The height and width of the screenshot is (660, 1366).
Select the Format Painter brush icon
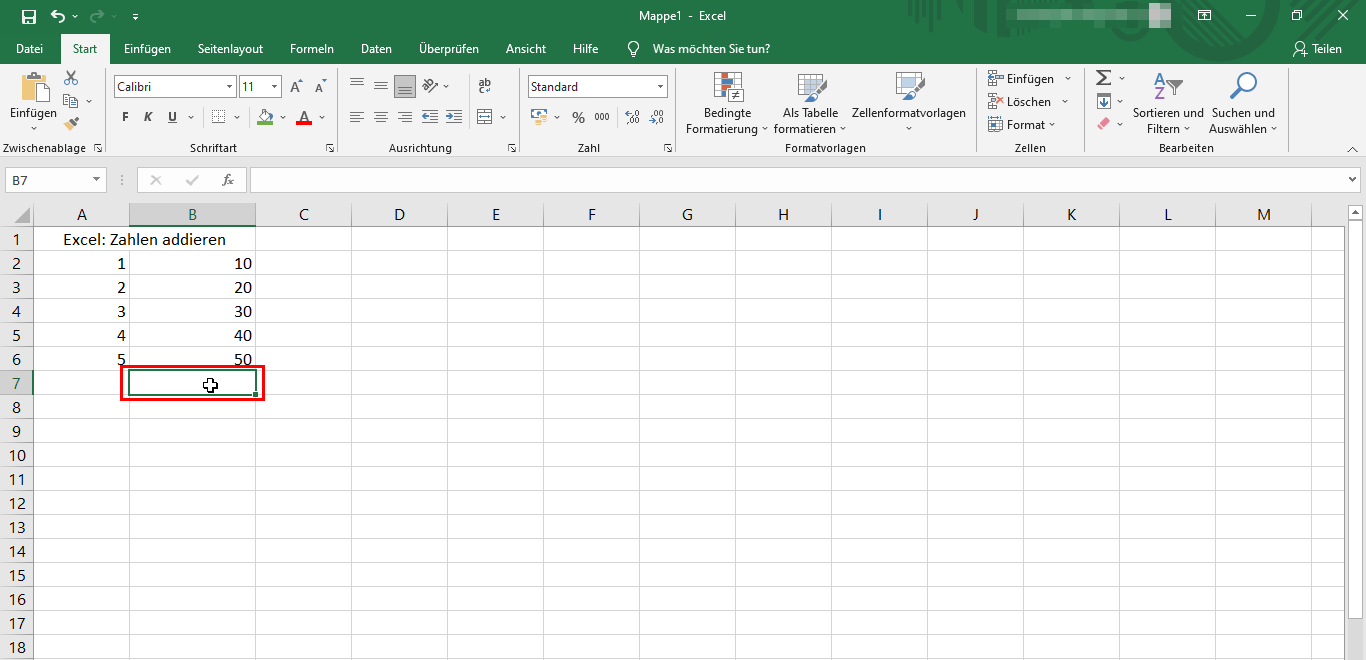[71, 124]
